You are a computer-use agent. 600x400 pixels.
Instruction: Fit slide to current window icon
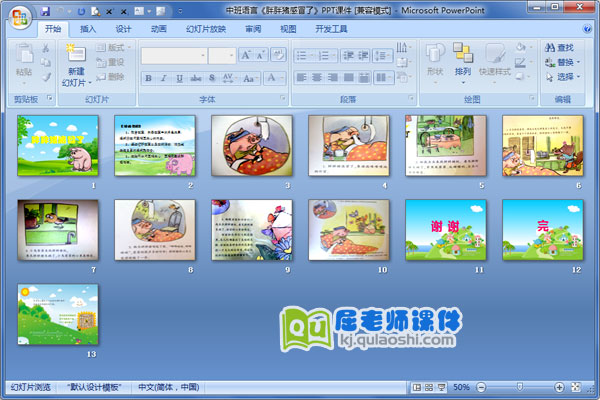click(x=576, y=387)
